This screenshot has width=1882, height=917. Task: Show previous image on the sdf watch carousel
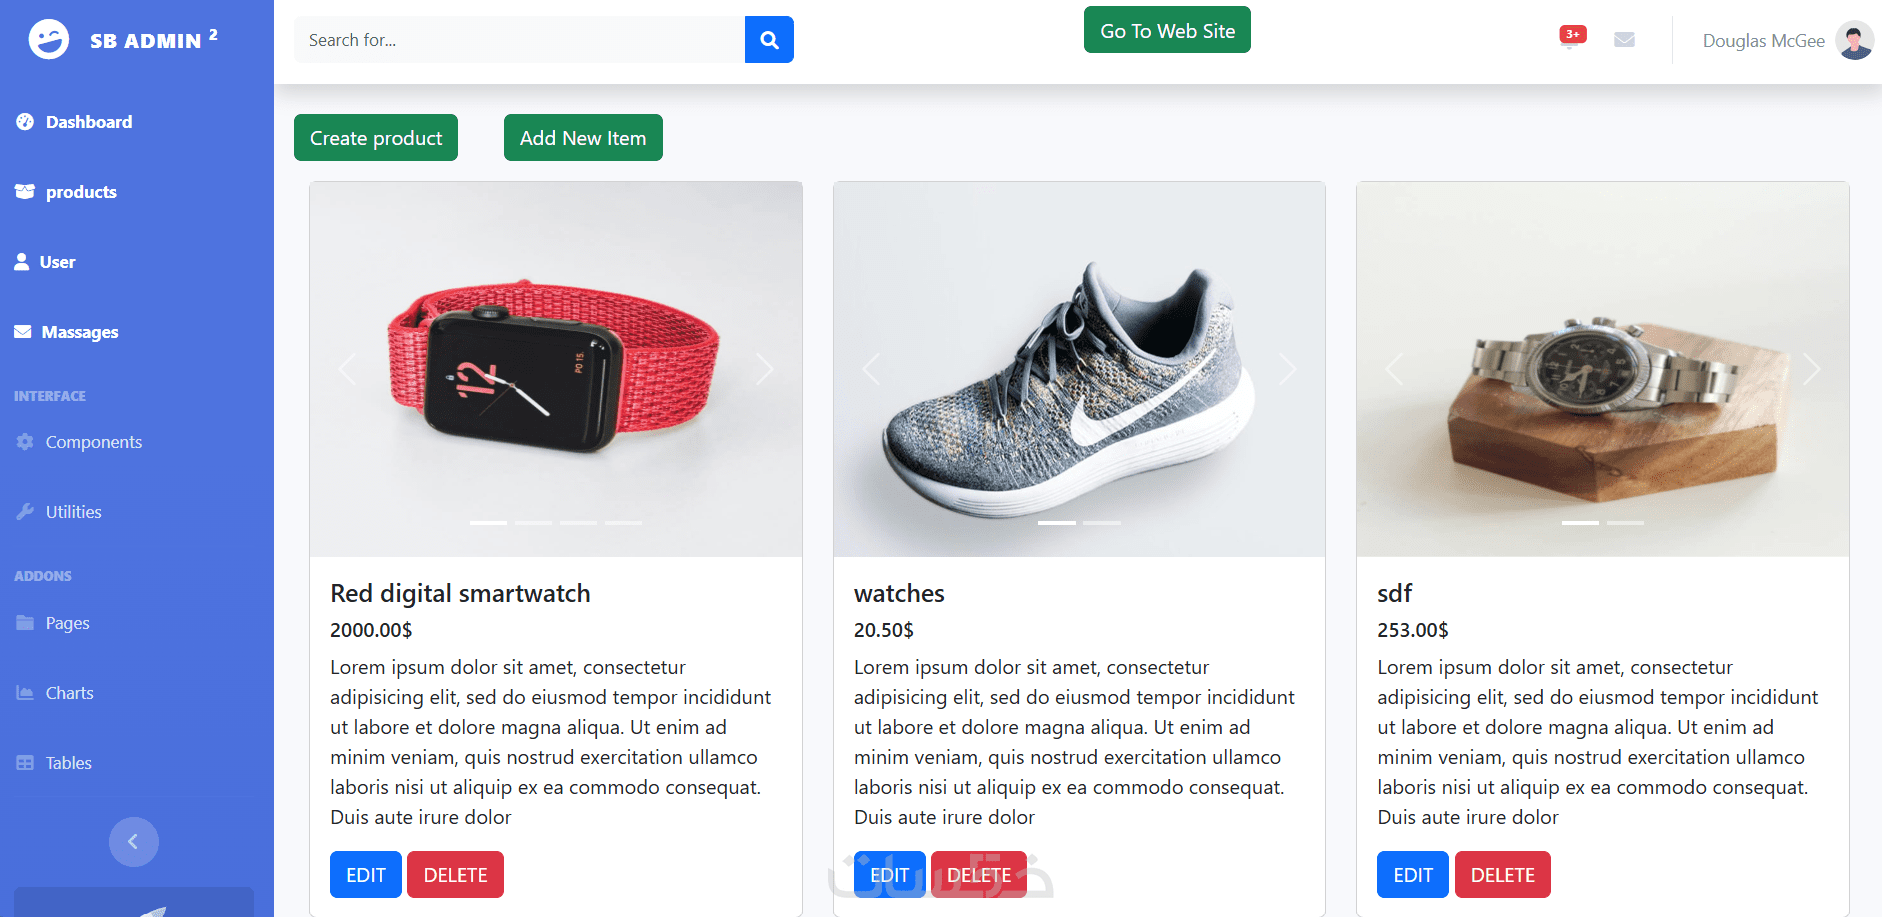click(1394, 369)
